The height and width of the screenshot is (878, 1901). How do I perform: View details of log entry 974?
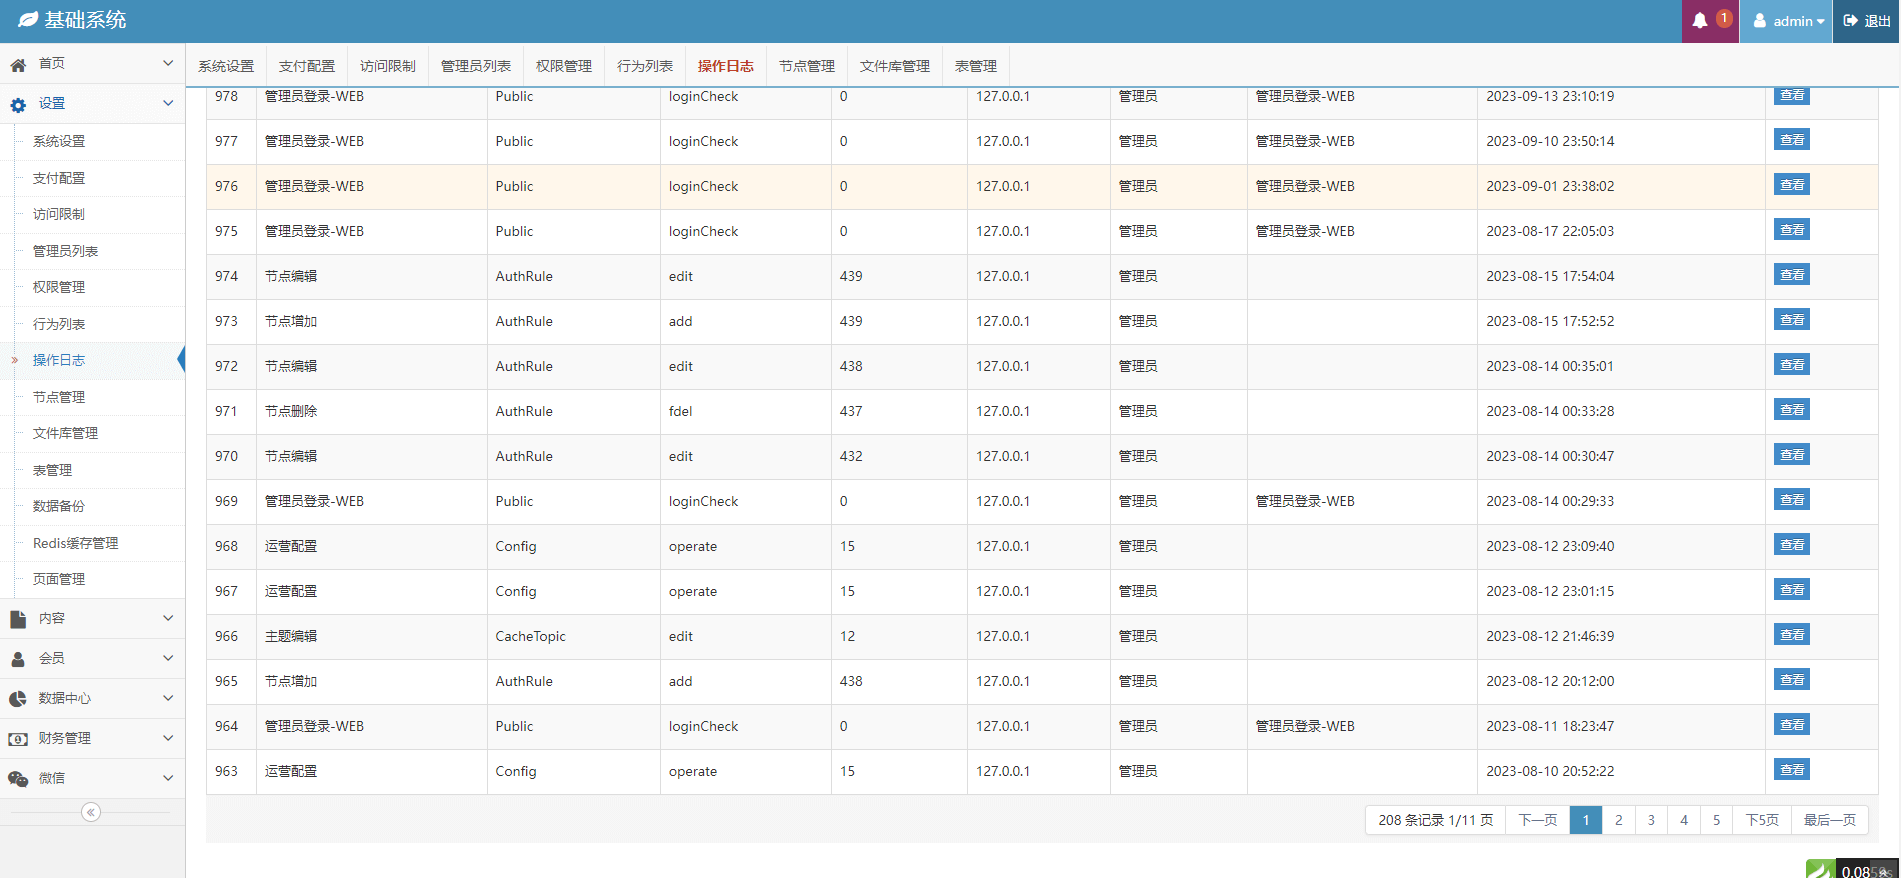click(1791, 275)
